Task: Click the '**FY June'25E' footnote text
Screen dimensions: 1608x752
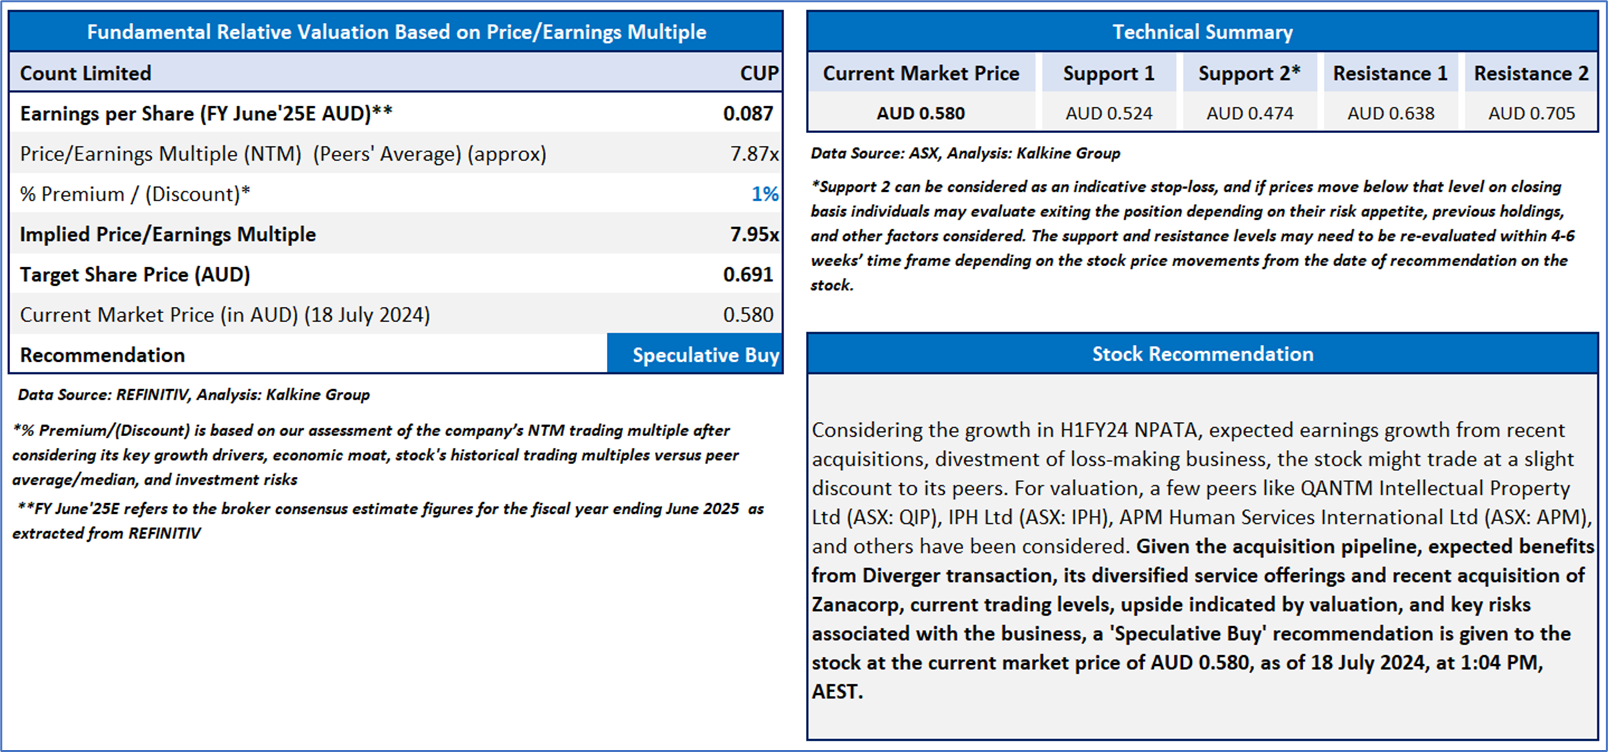Action: coord(387,521)
